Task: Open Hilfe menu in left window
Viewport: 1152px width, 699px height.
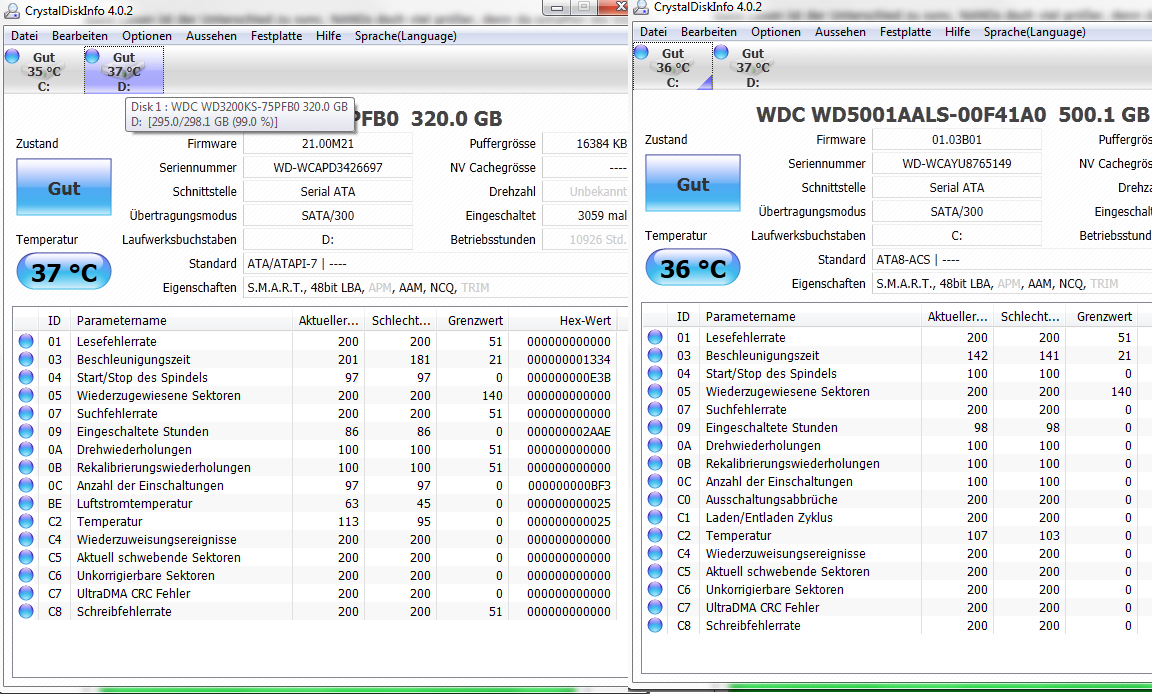Action: coord(328,35)
